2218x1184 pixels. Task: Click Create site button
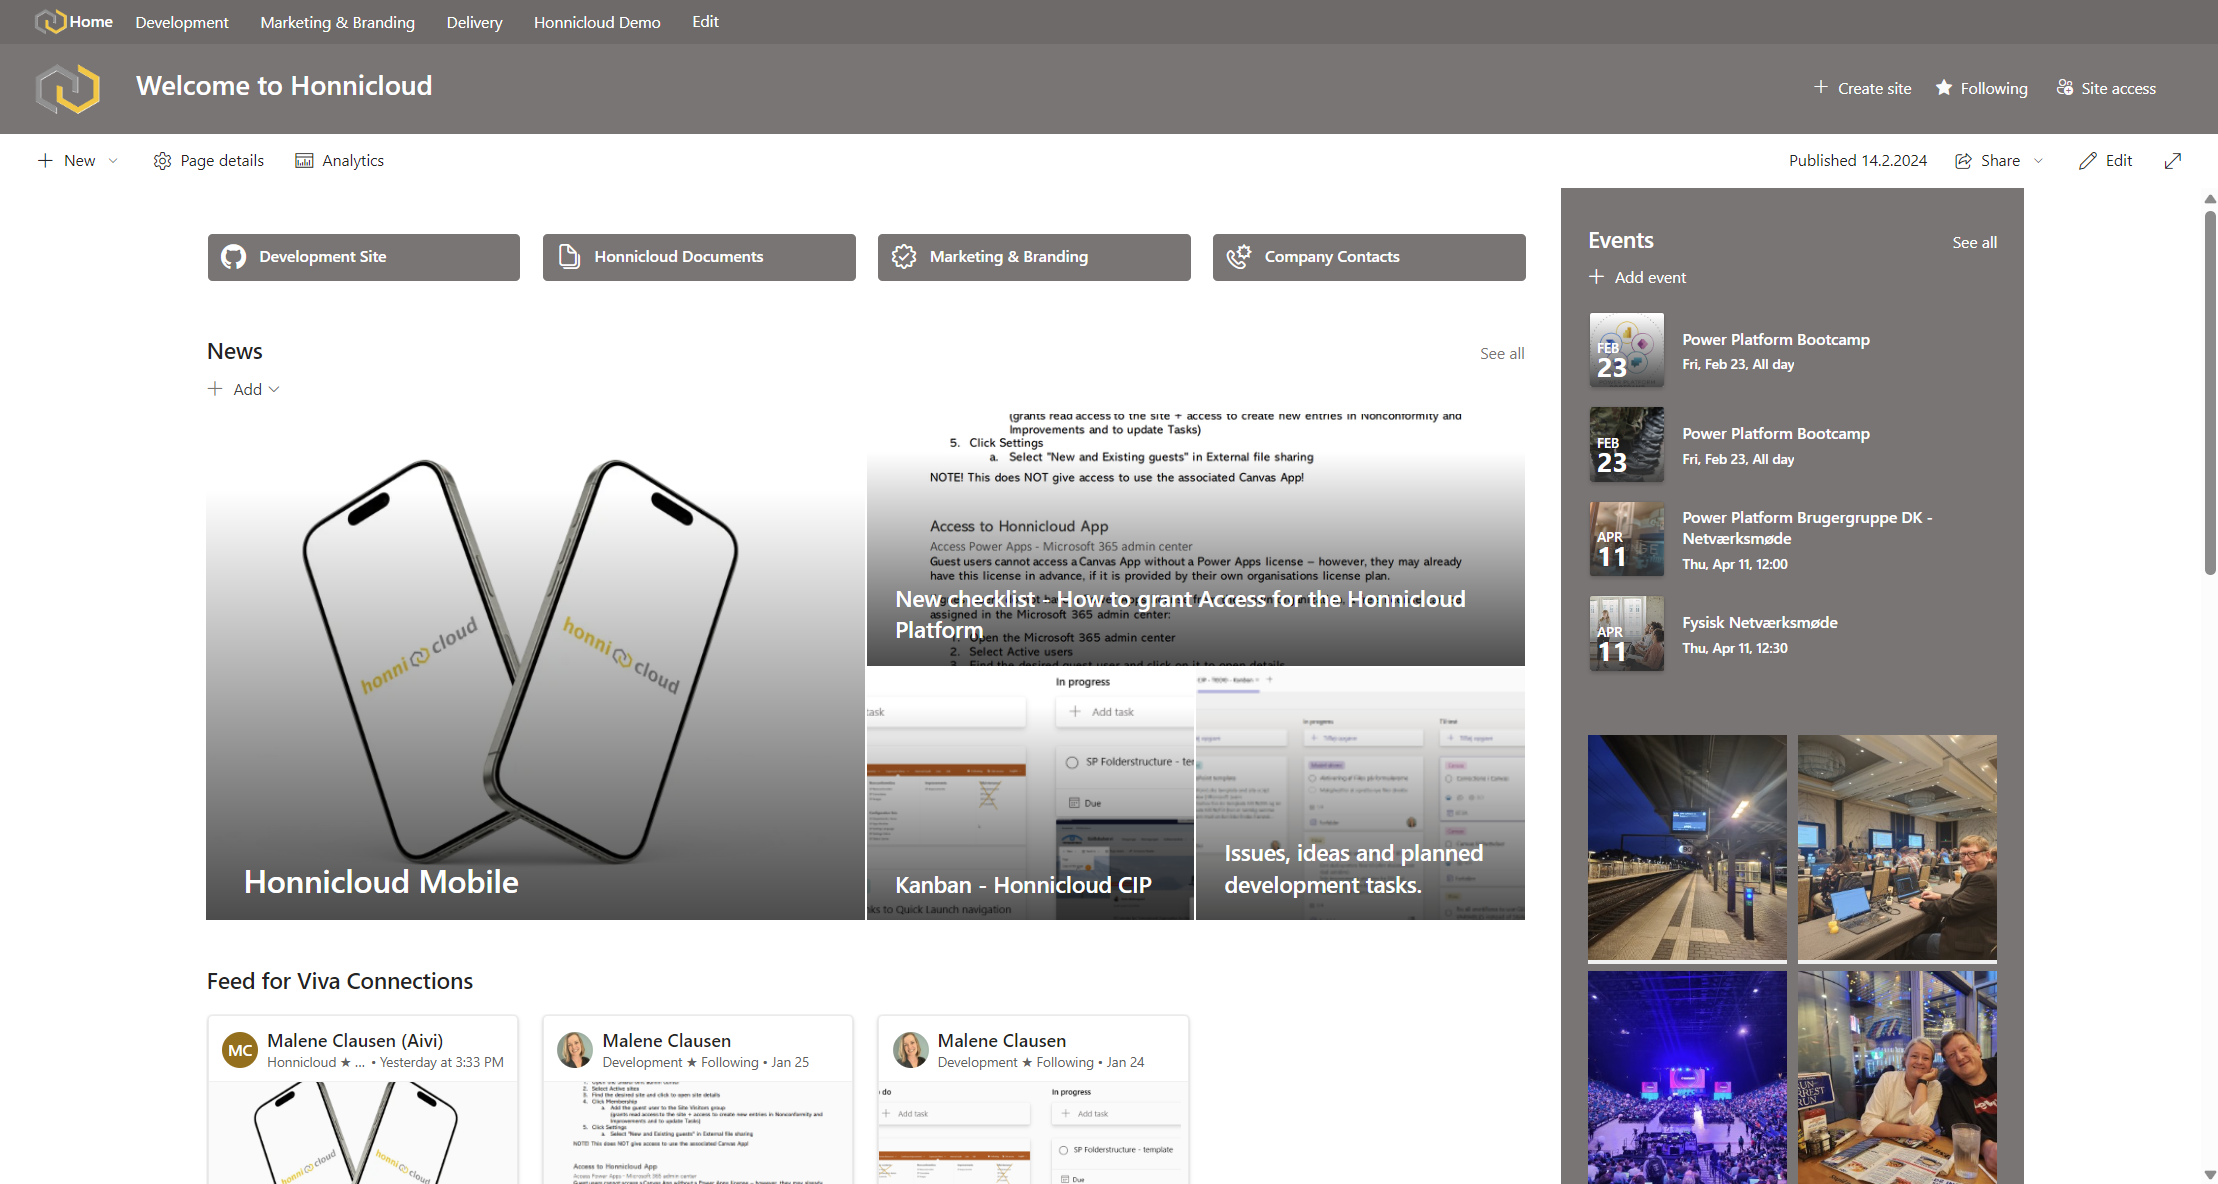(1863, 88)
